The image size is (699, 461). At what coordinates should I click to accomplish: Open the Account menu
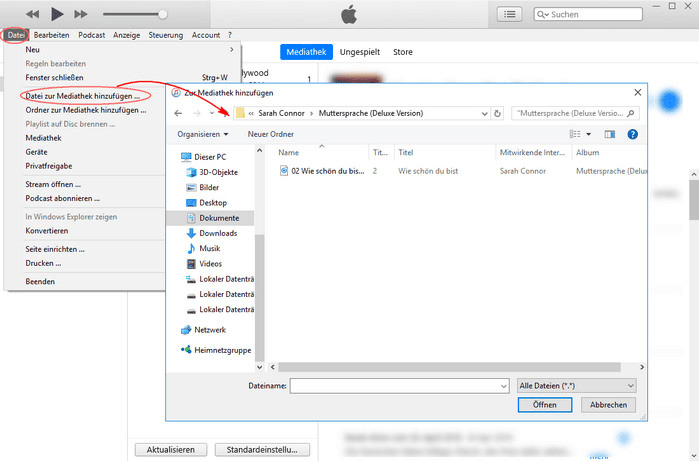tap(206, 35)
